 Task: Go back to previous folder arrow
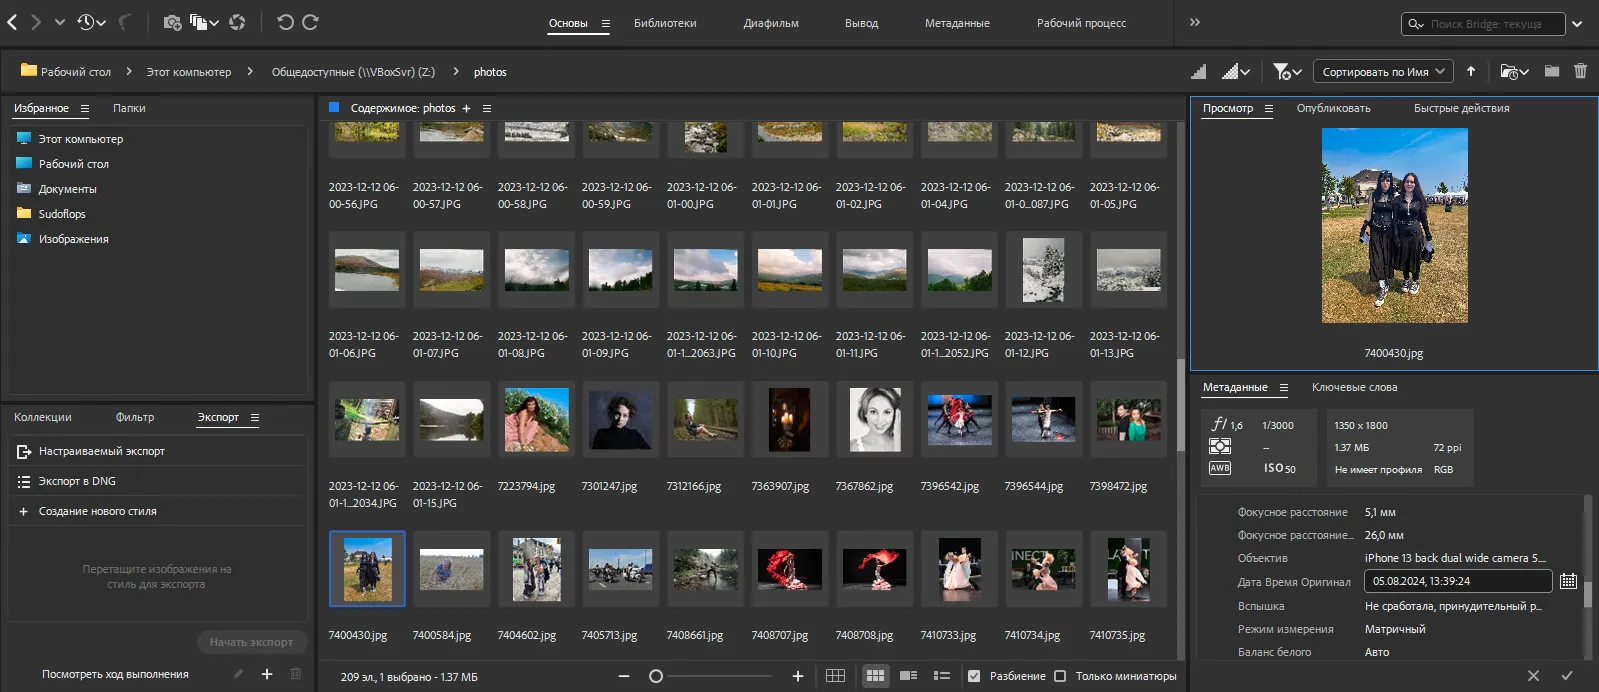[12, 22]
